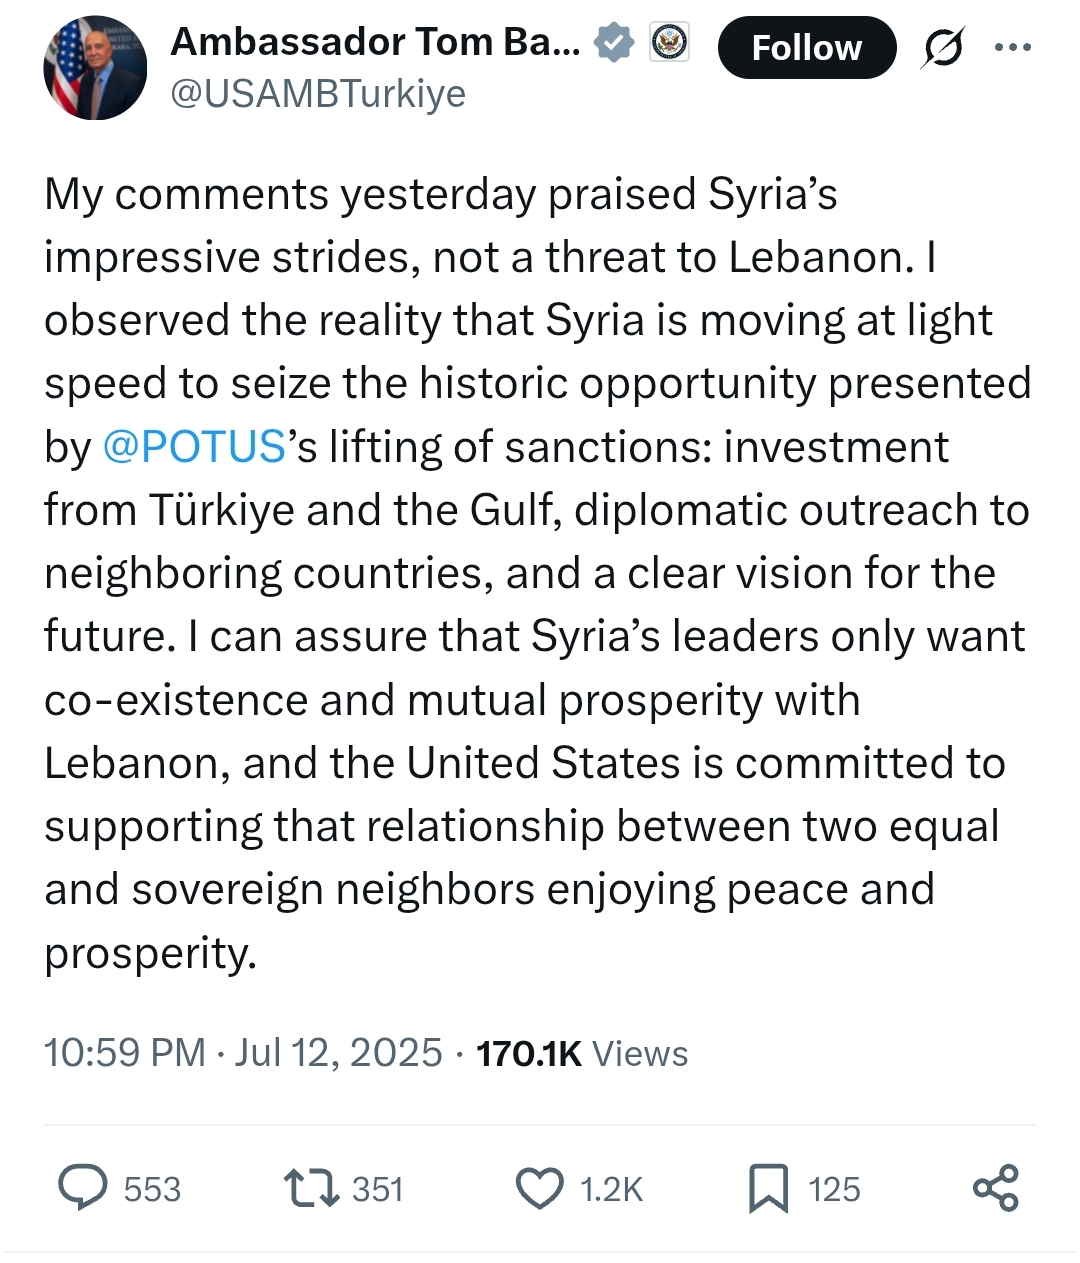Follow Ambassador Tom Barrack's account

[x=807, y=47]
